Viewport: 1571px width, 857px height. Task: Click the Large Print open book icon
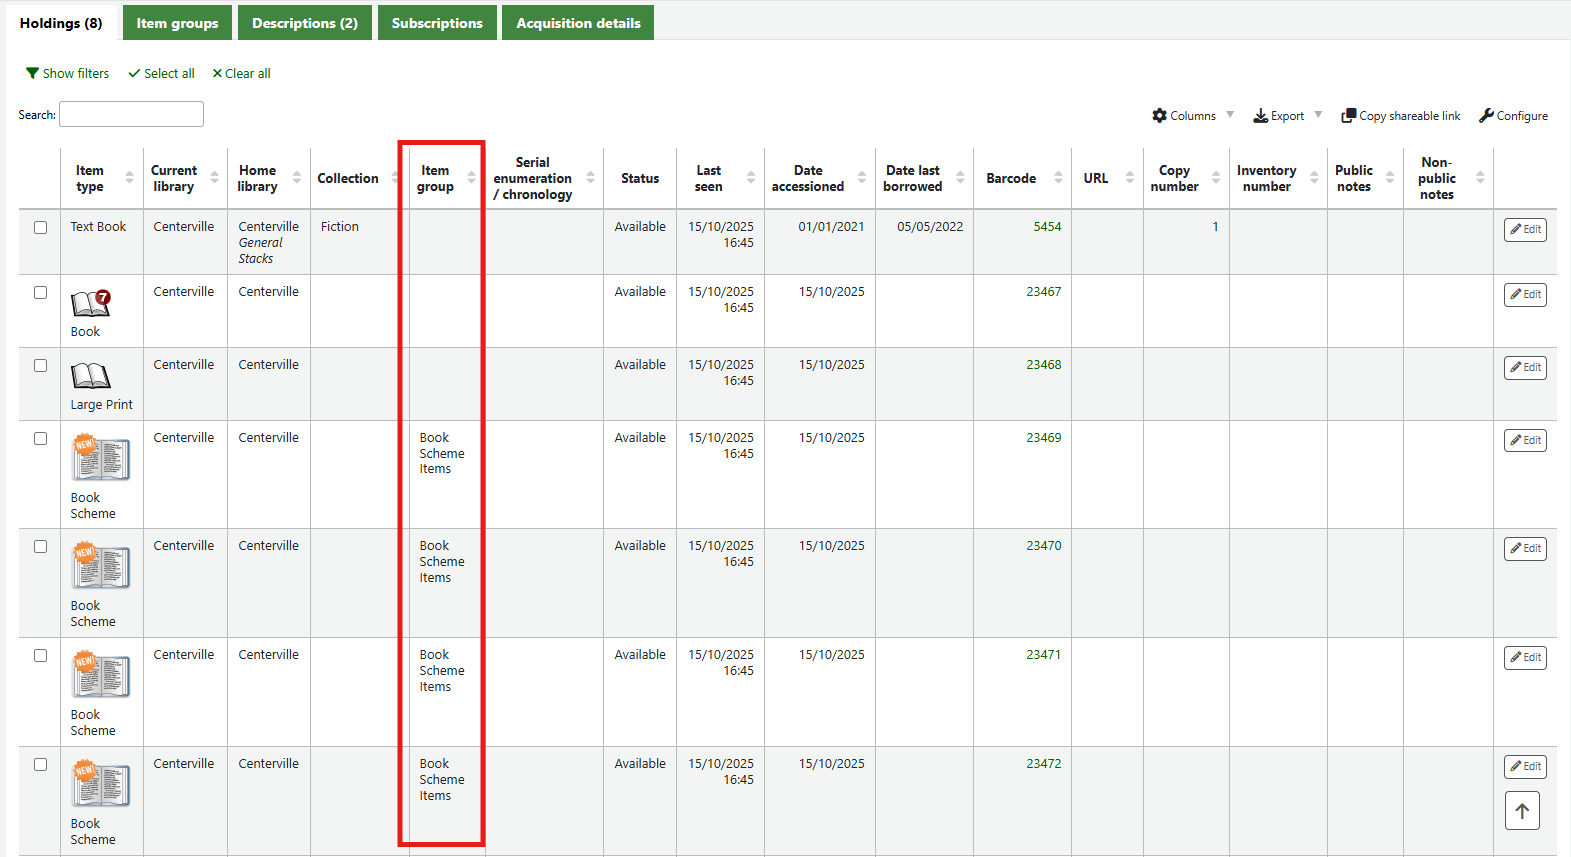coord(90,376)
